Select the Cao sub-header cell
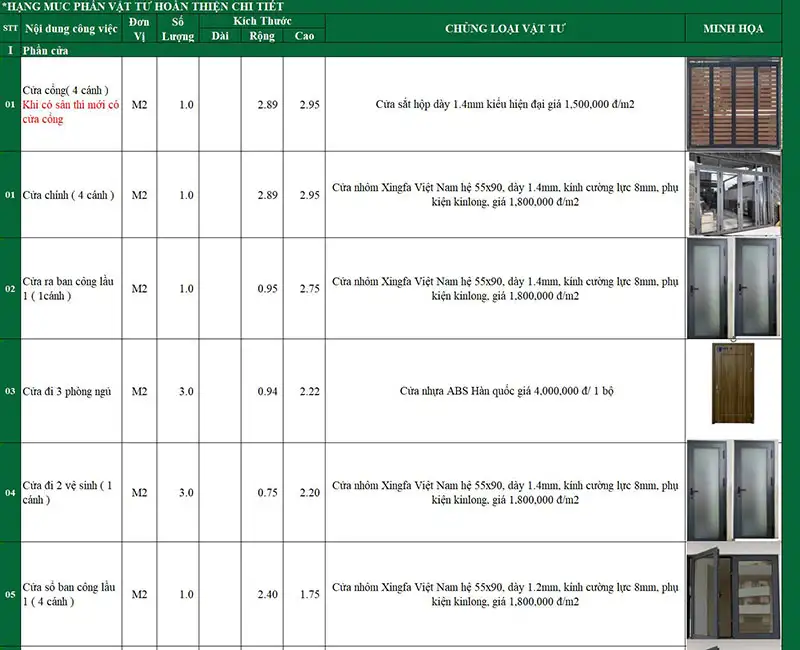The image size is (800, 650). pyautogui.click(x=303, y=34)
